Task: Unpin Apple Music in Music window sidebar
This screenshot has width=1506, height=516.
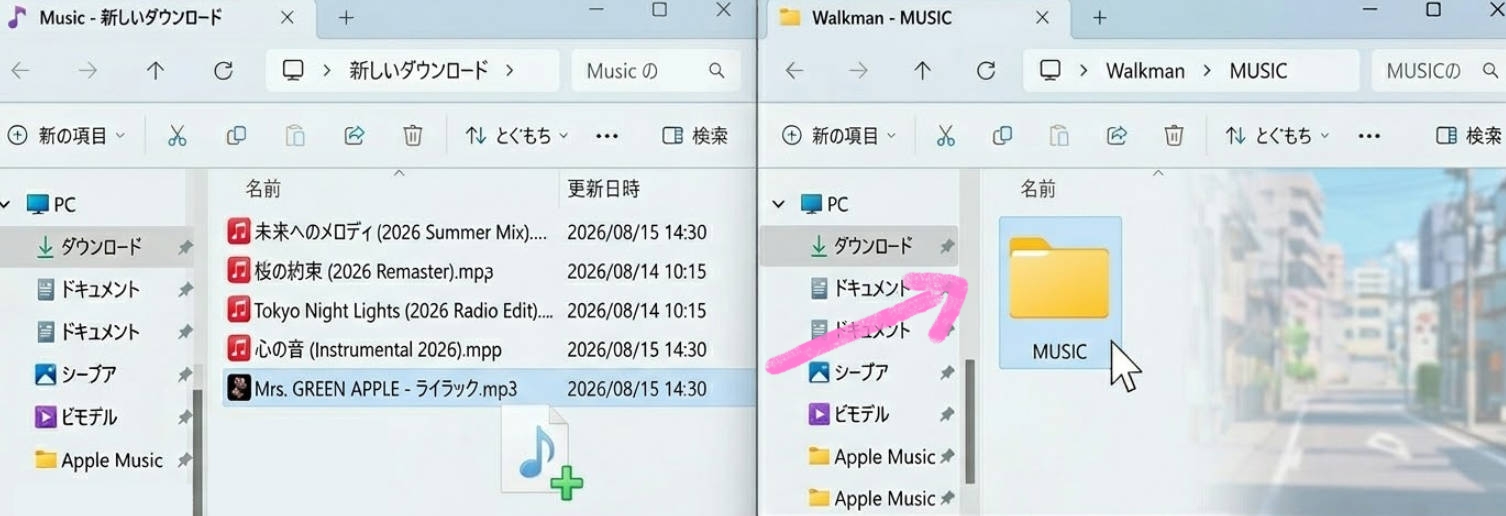Action: pyautogui.click(x=185, y=461)
